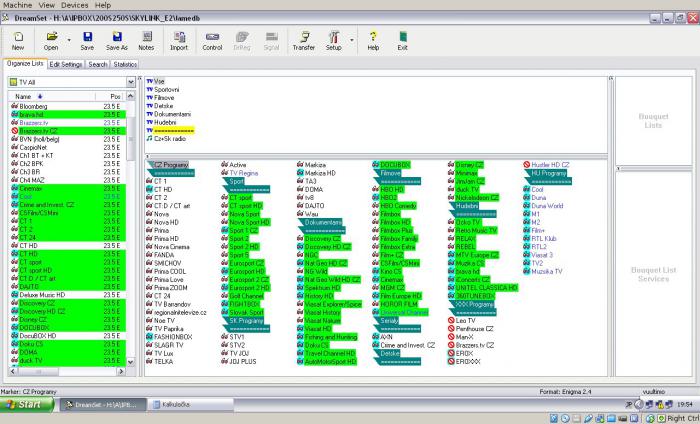Image resolution: width=700 pixels, height=424 pixels.
Task: Open the Devices menu
Action: click(x=75, y=5)
